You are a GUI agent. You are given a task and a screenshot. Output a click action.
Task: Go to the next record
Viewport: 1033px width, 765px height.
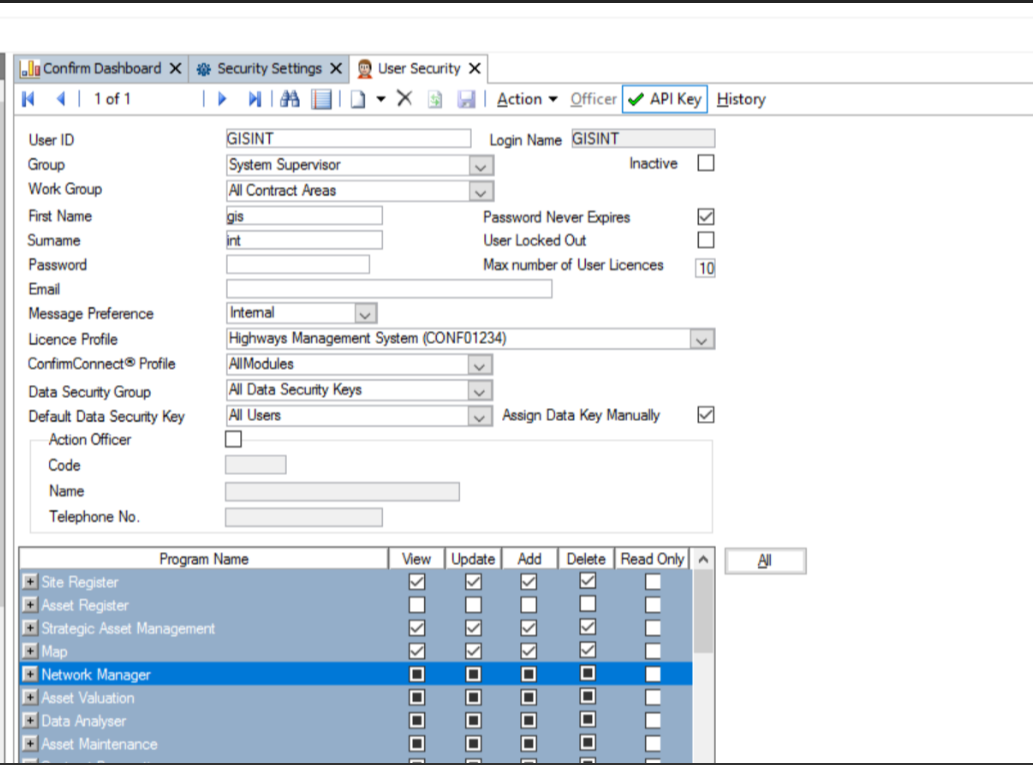pos(222,99)
